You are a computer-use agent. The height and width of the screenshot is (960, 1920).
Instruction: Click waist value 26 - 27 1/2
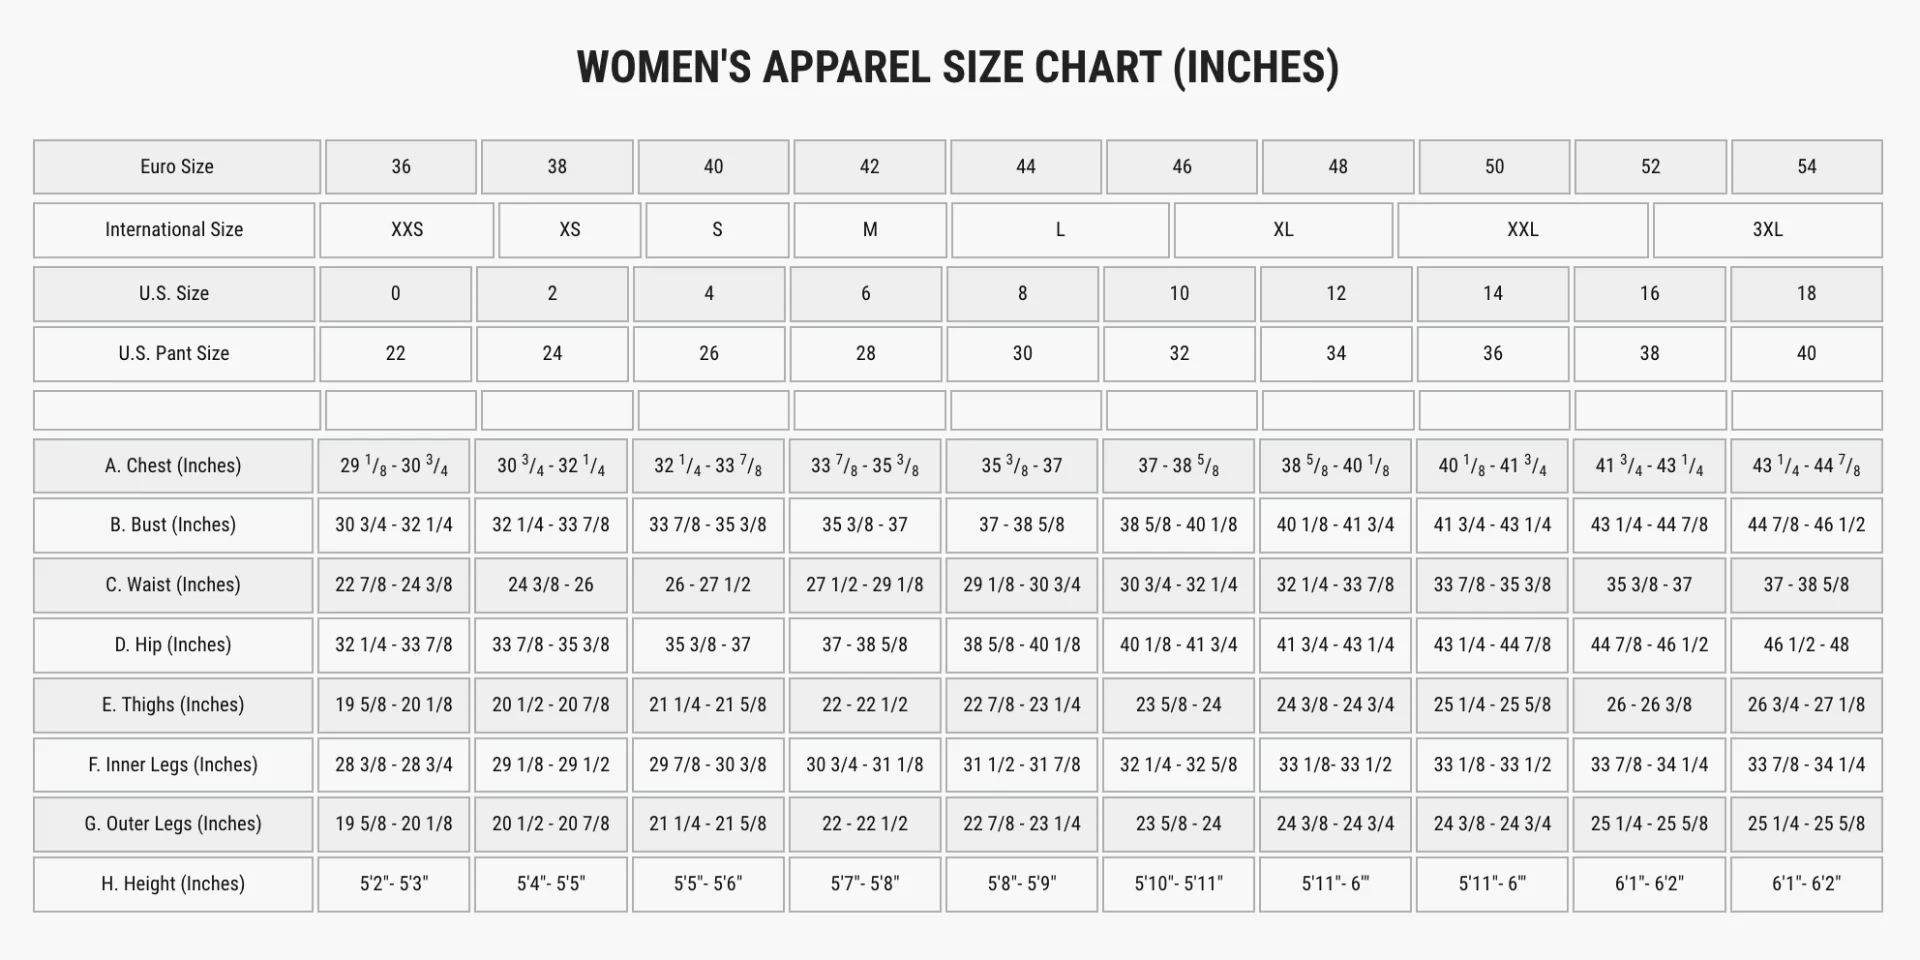pyautogui.click(x=708, y=585)
